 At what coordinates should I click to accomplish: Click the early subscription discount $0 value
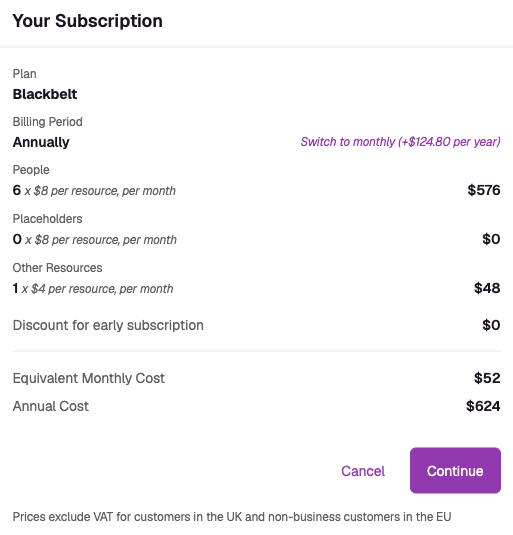[x=491, y=325]
